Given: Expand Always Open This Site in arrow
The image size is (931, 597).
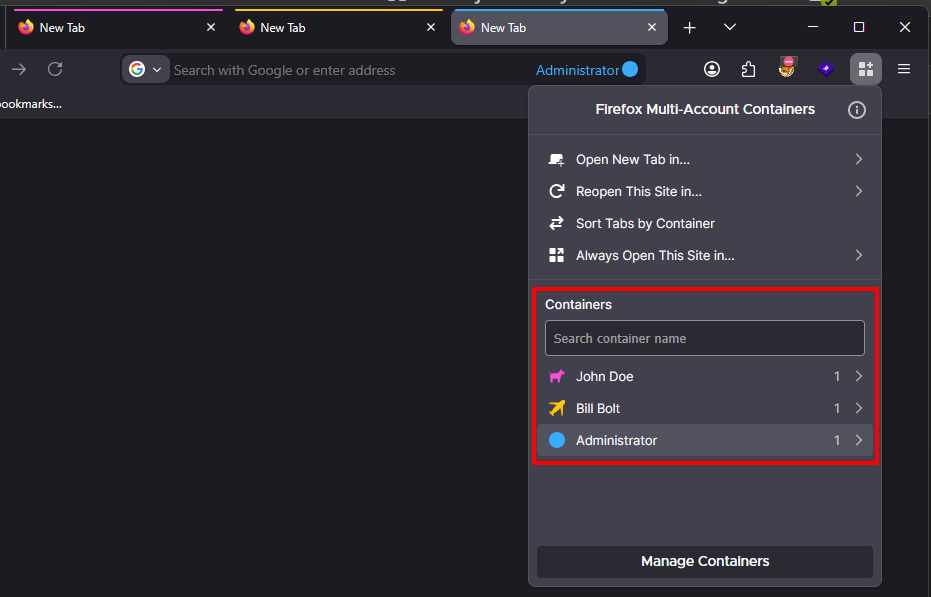Looking at the screenshot, I should [x=859, y=255].
